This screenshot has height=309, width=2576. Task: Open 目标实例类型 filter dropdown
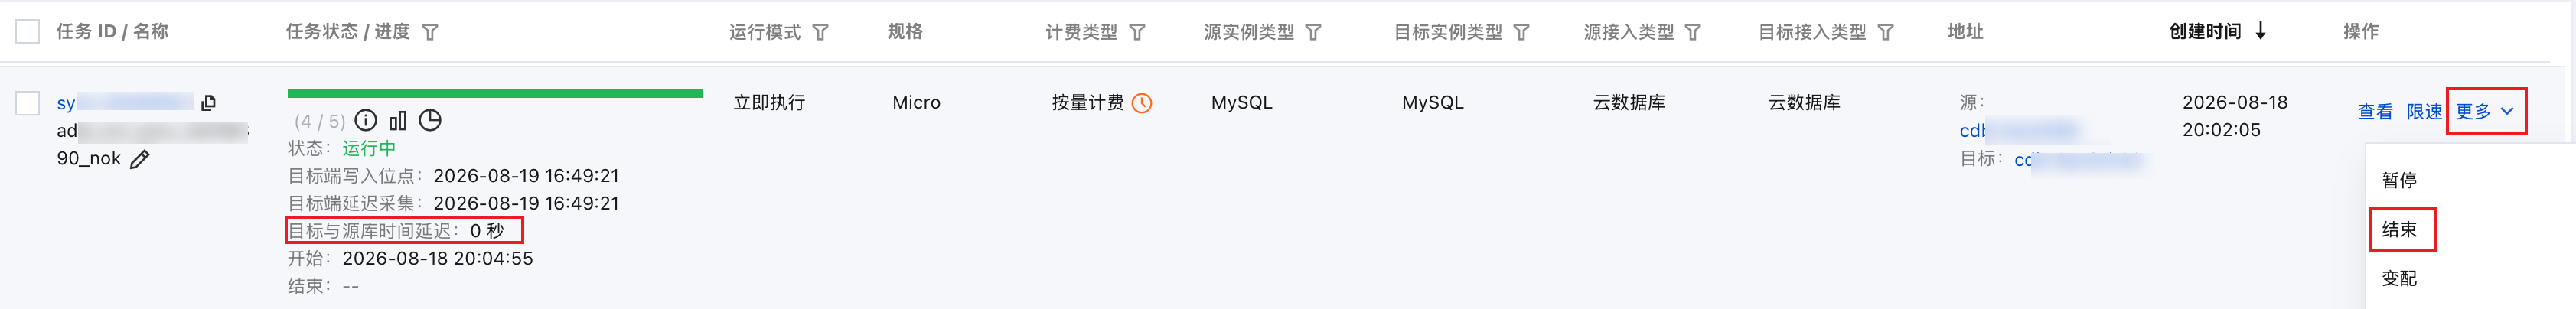1521,32
